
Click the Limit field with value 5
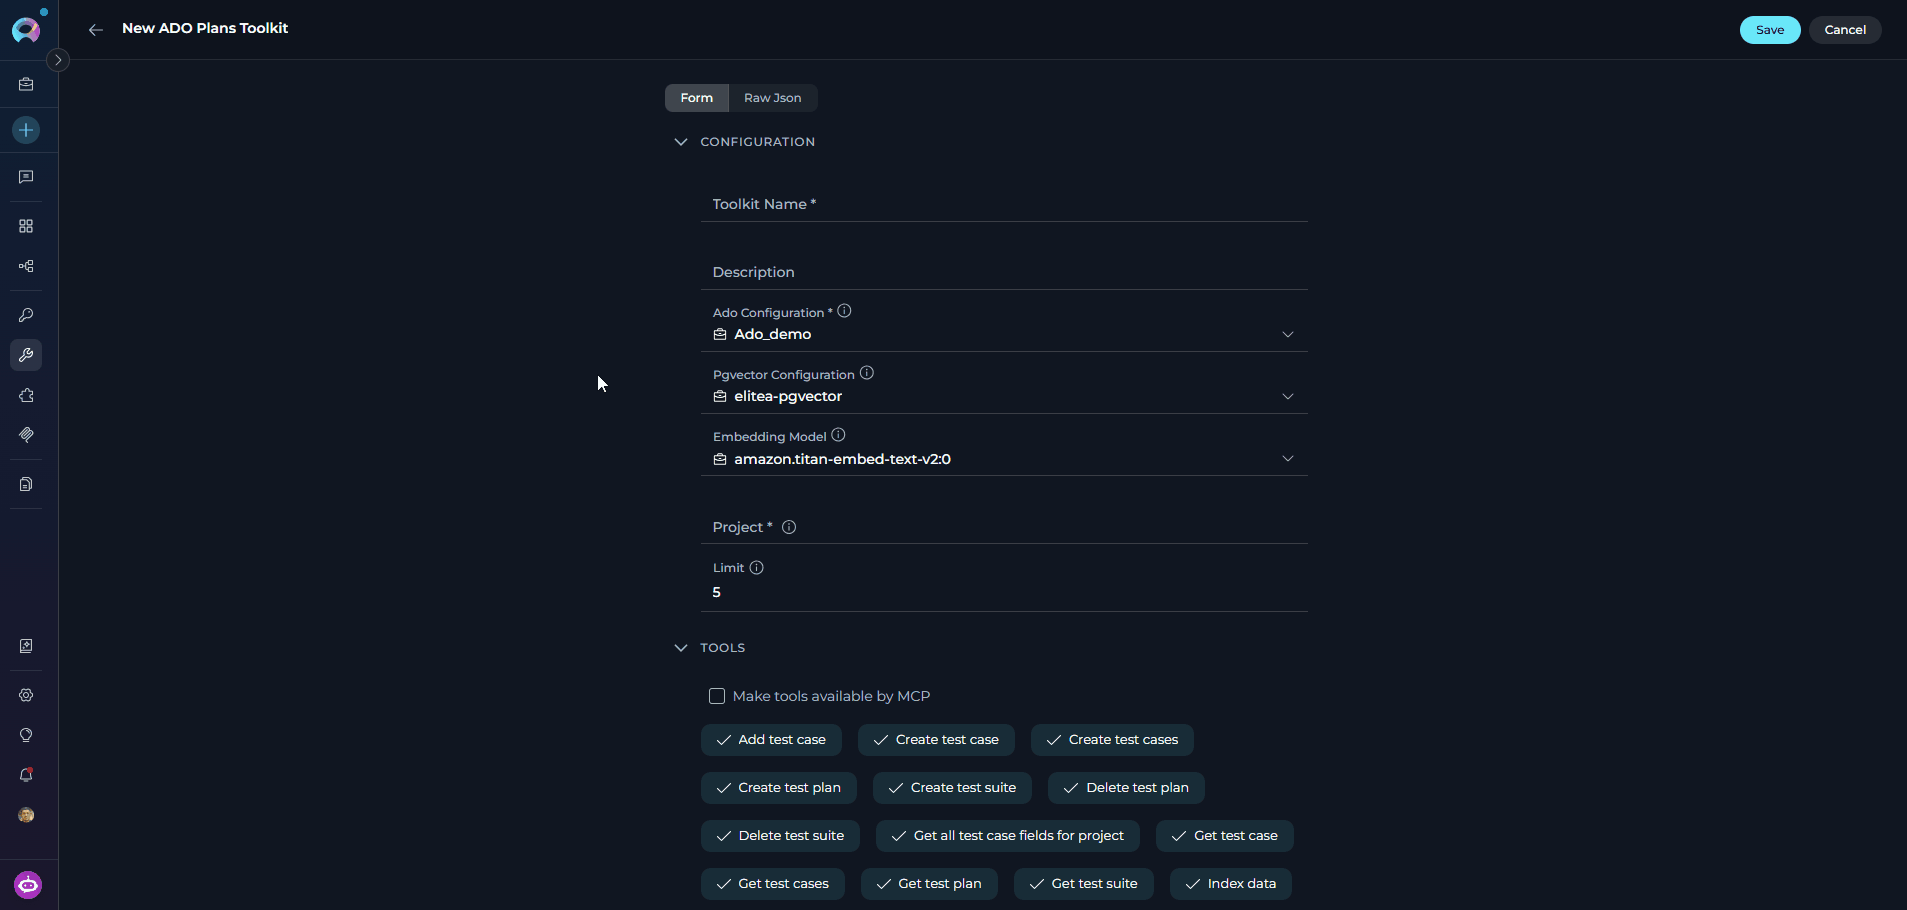click(1004, 592)
